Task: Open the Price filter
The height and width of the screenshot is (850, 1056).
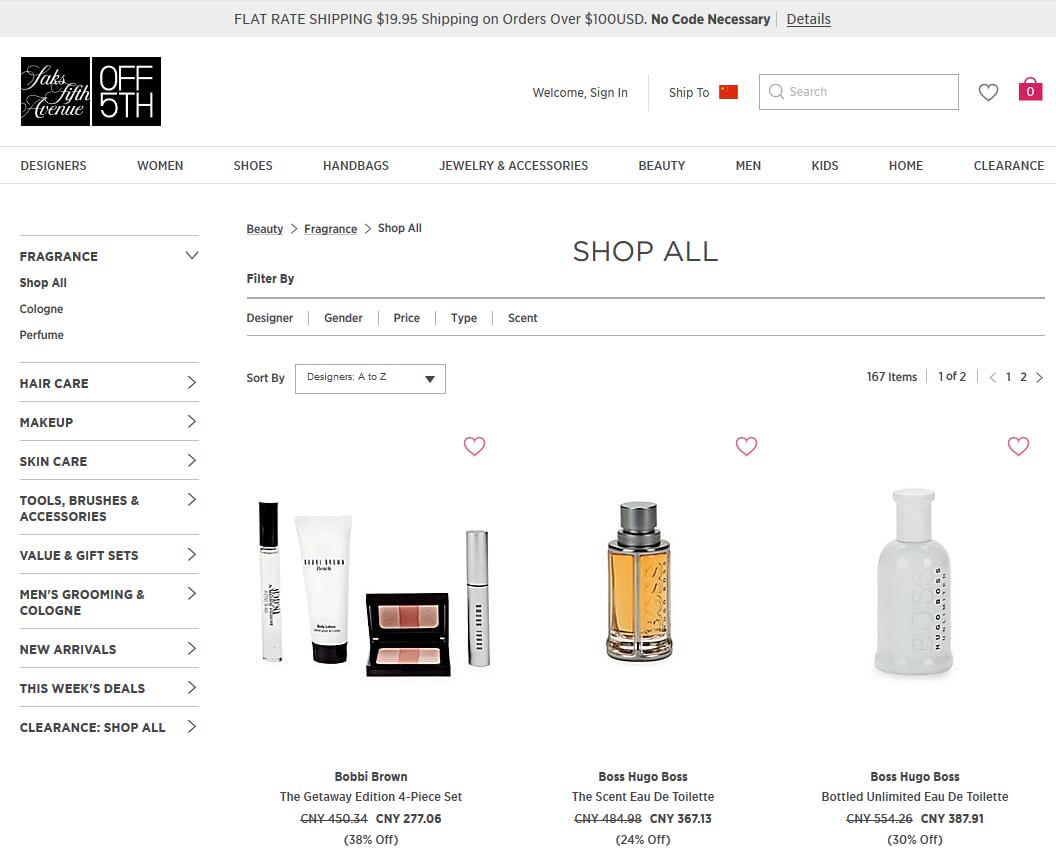Action: [407, 318]
